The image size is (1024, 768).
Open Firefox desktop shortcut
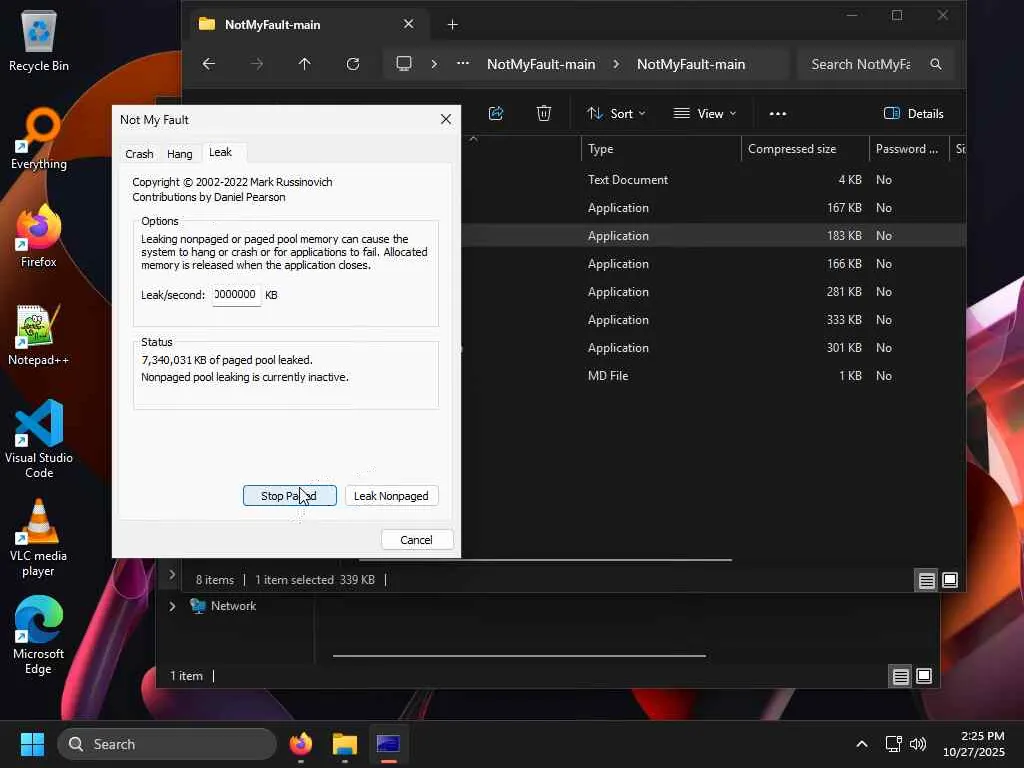click(39, 236)
